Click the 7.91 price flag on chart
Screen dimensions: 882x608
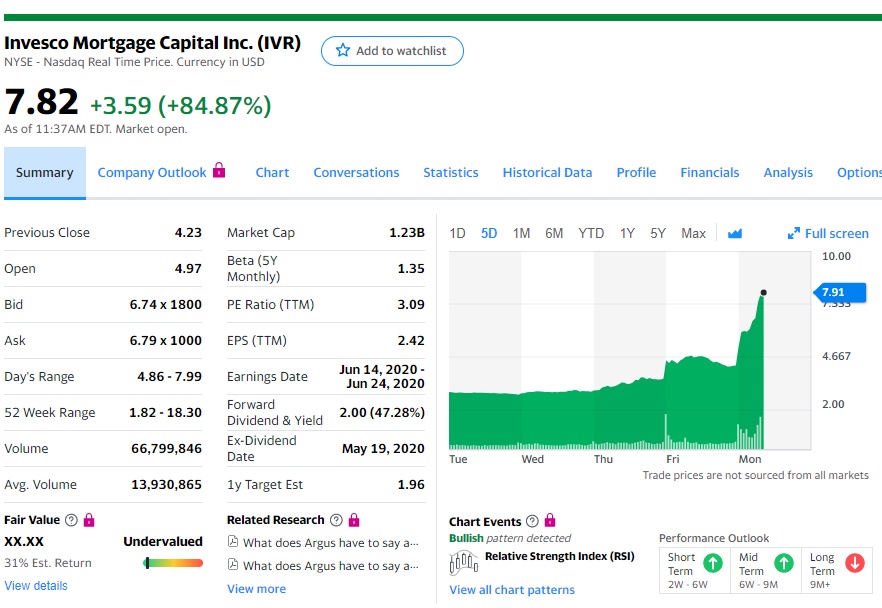coord(840,292)
